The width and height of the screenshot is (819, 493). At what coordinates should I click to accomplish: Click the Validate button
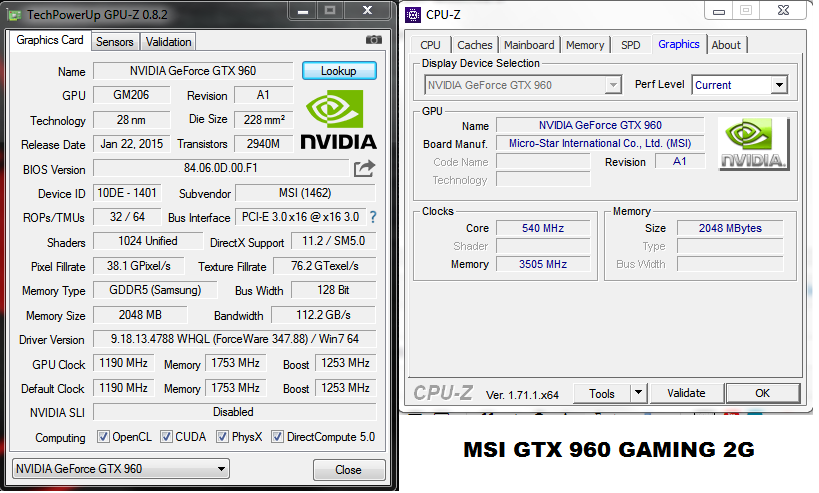pos(686,393)
